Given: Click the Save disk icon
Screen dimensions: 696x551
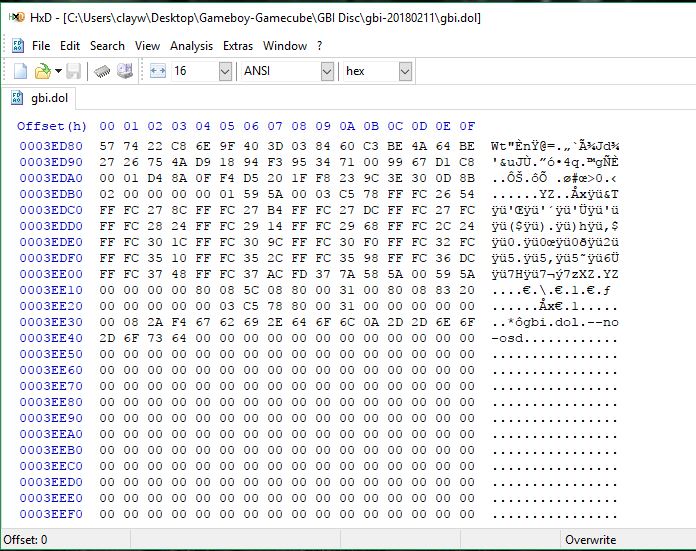Looking at the screenshot, I should click(75, 71).
